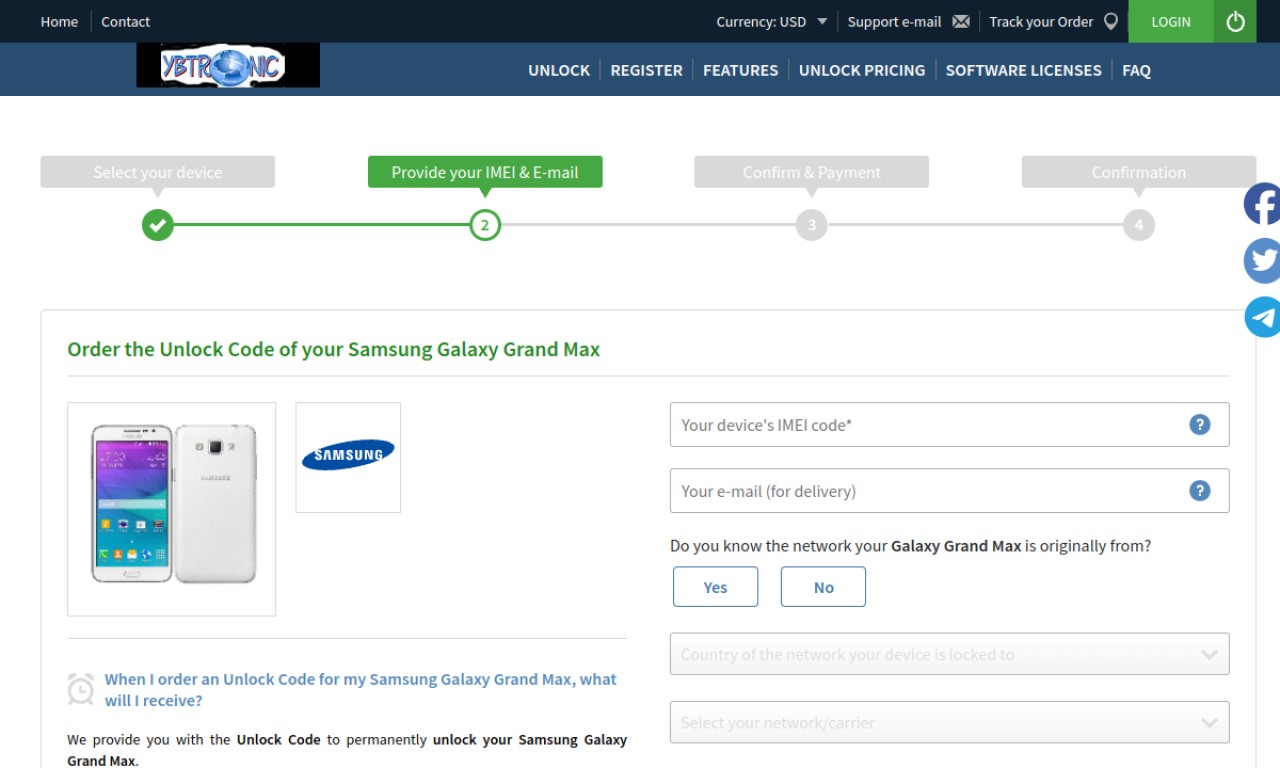
Task: Click the step 4 circle indicator
Action: pos(1139,225)
